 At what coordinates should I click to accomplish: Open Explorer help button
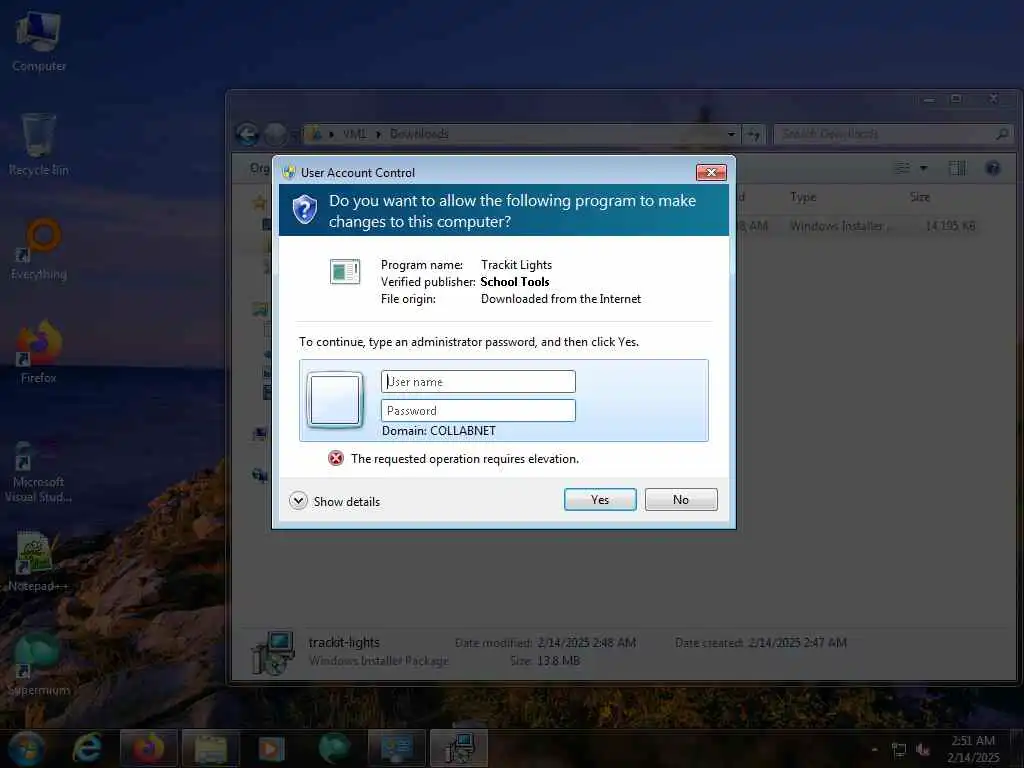point(993,168)
